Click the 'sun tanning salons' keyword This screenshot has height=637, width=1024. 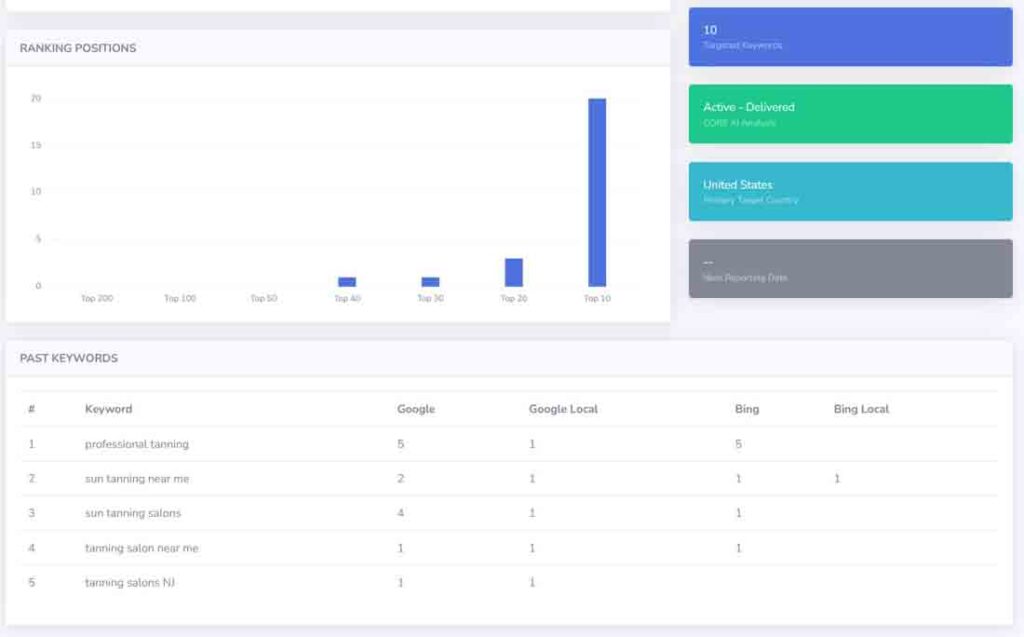click(133, 513)
